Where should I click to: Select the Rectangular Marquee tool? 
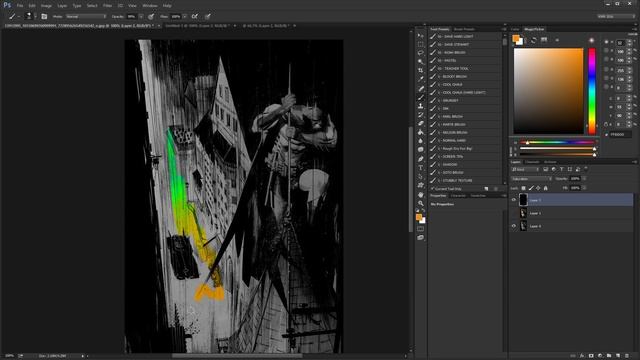420,44
